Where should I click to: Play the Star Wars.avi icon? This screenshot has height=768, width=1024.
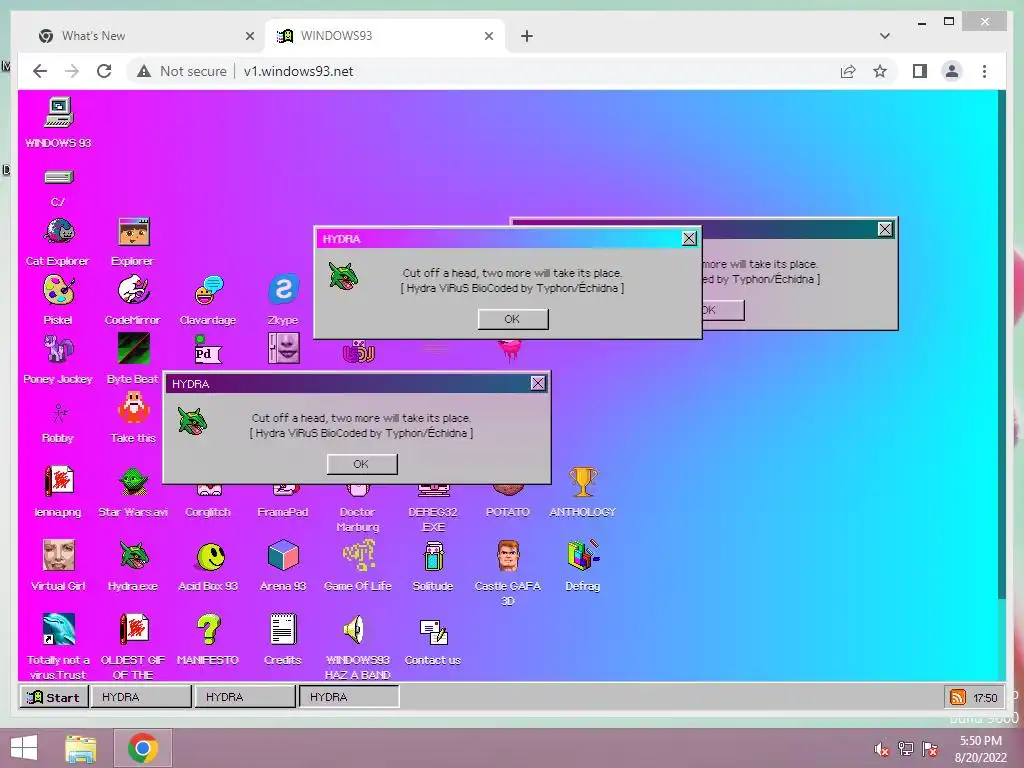(133, 483)
